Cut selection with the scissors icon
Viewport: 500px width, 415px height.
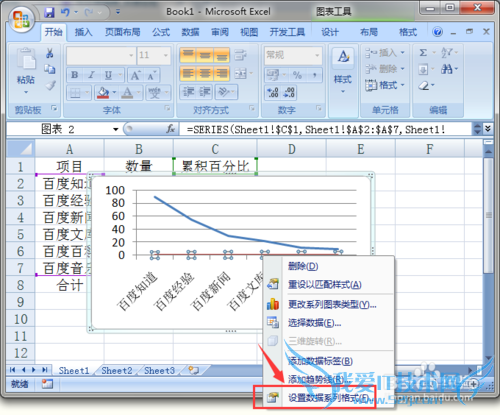click(x=50, y=53)
